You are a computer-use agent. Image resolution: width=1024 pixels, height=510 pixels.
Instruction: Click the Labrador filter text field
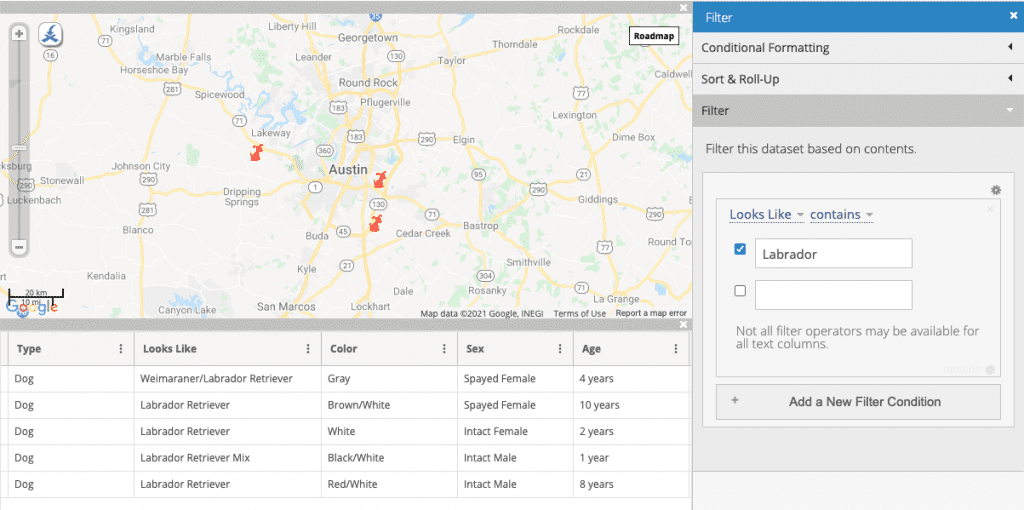(x=833, y=254)
